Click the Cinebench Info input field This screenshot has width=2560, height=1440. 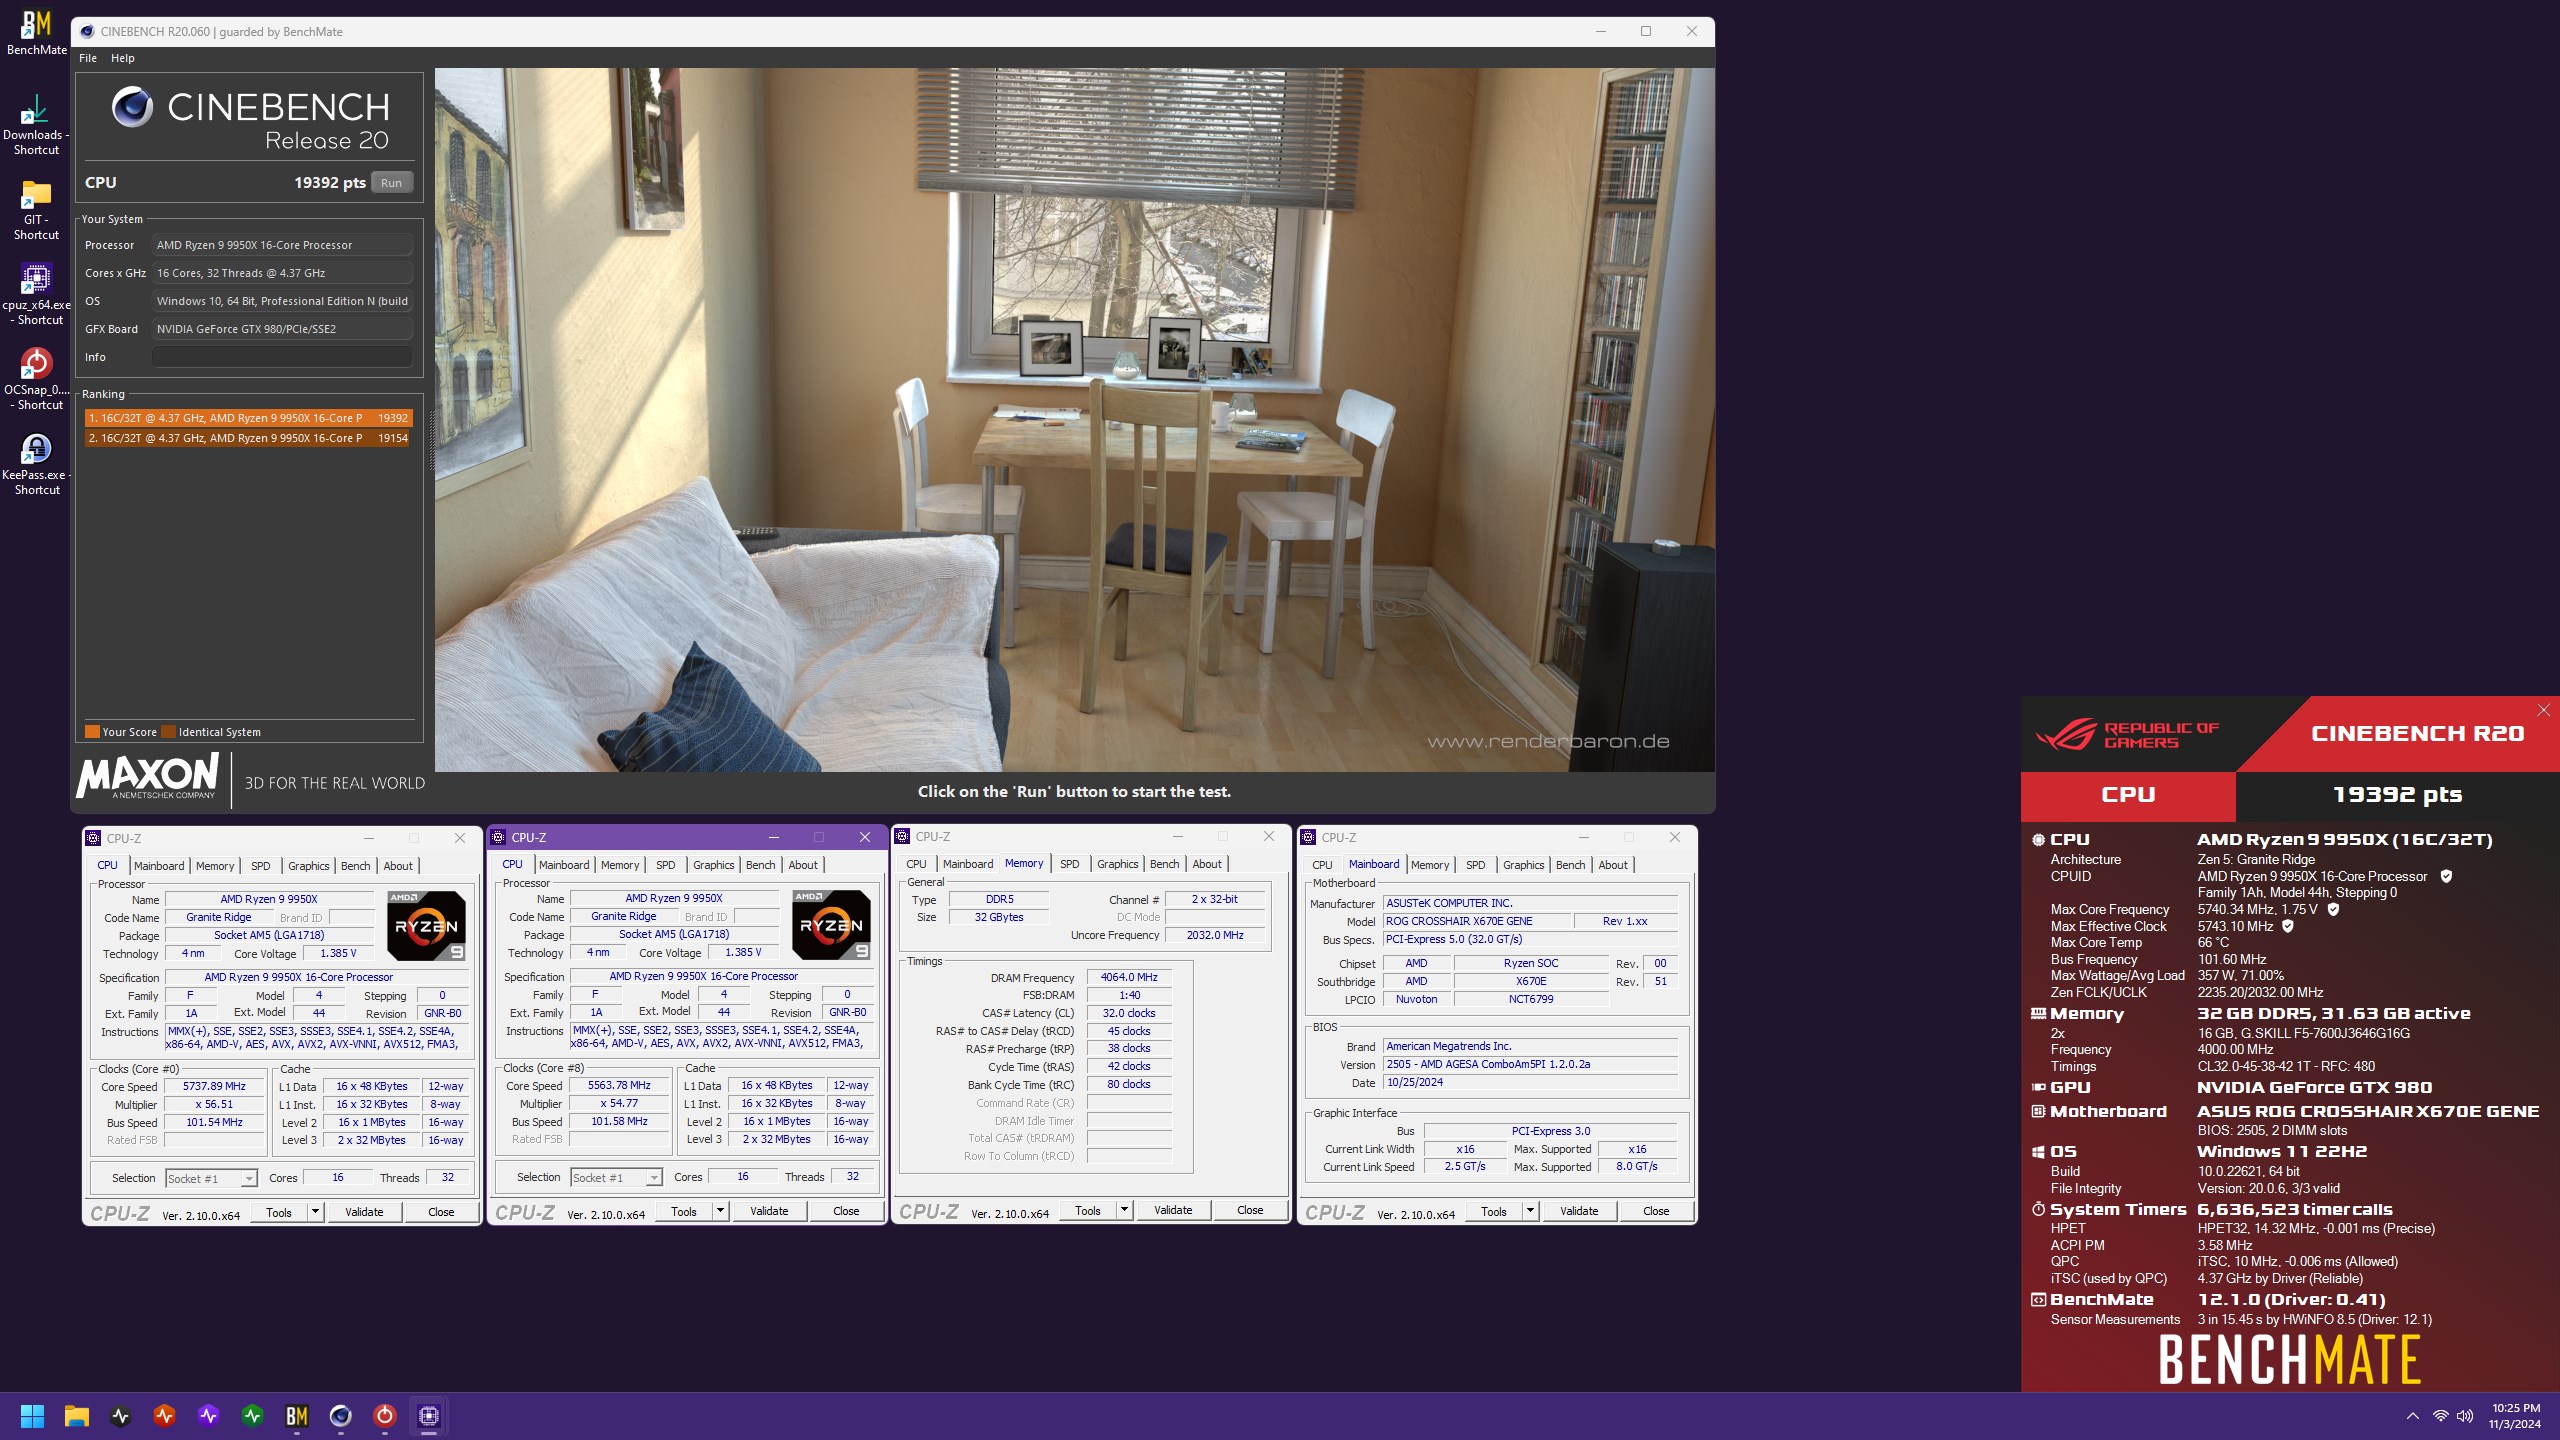click(x=282, y=357)
